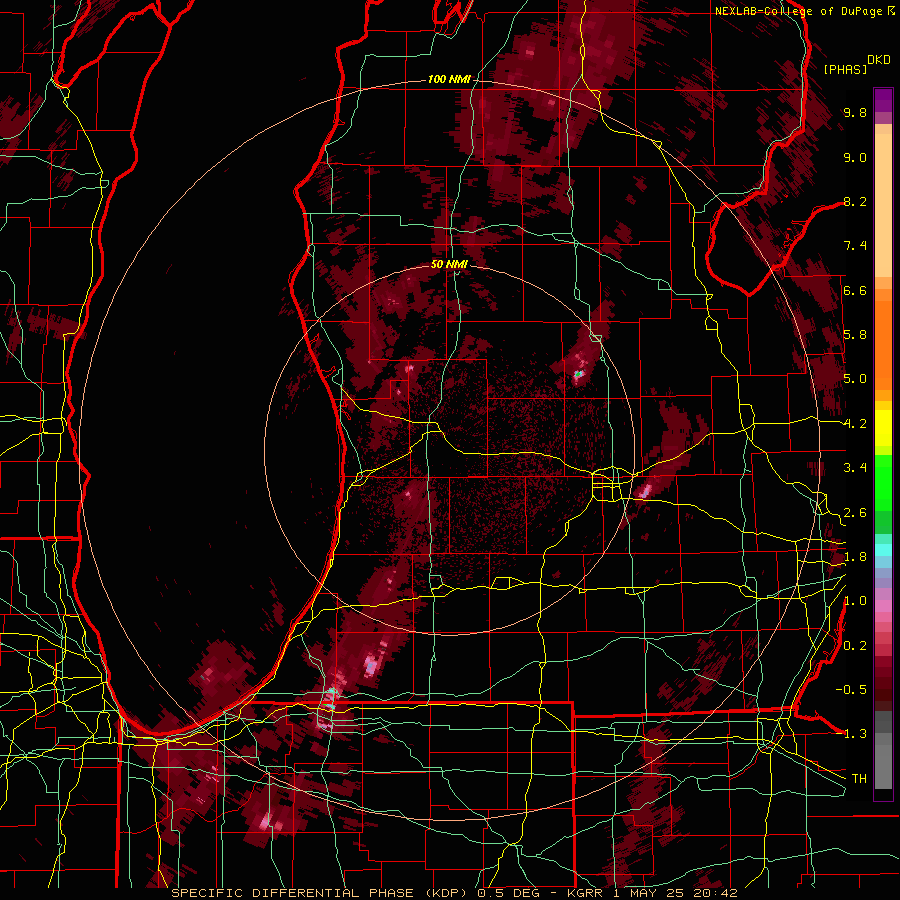Click the 6.6 value on the color scale
This screenshot has height=900, width=900.
pos(855,290)
